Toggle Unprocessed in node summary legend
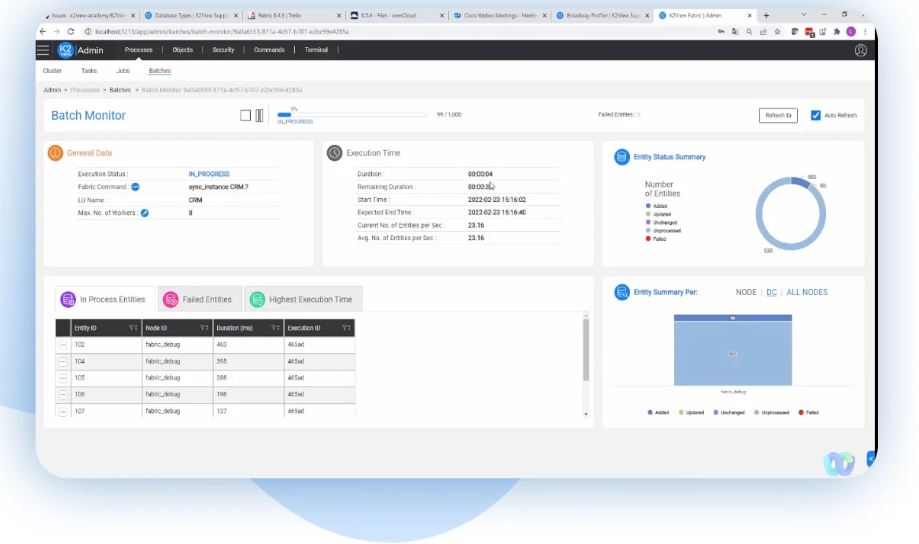This screenshot has width=919, height=544. click(x=771, y=413)
